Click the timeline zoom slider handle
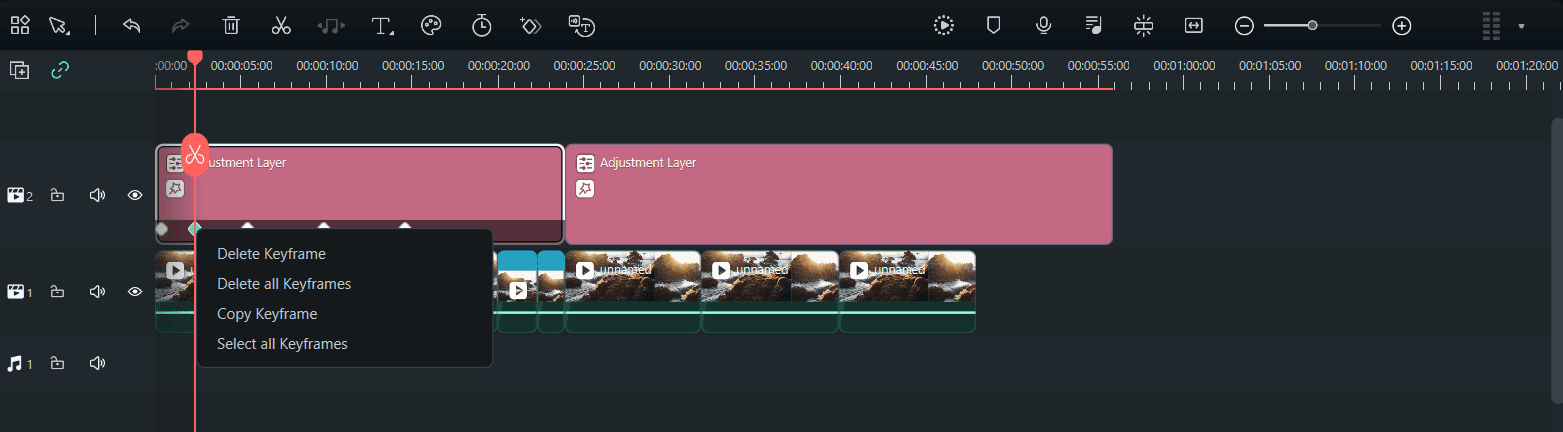The image size is (1563, 432). click(x=1312, y=26)
